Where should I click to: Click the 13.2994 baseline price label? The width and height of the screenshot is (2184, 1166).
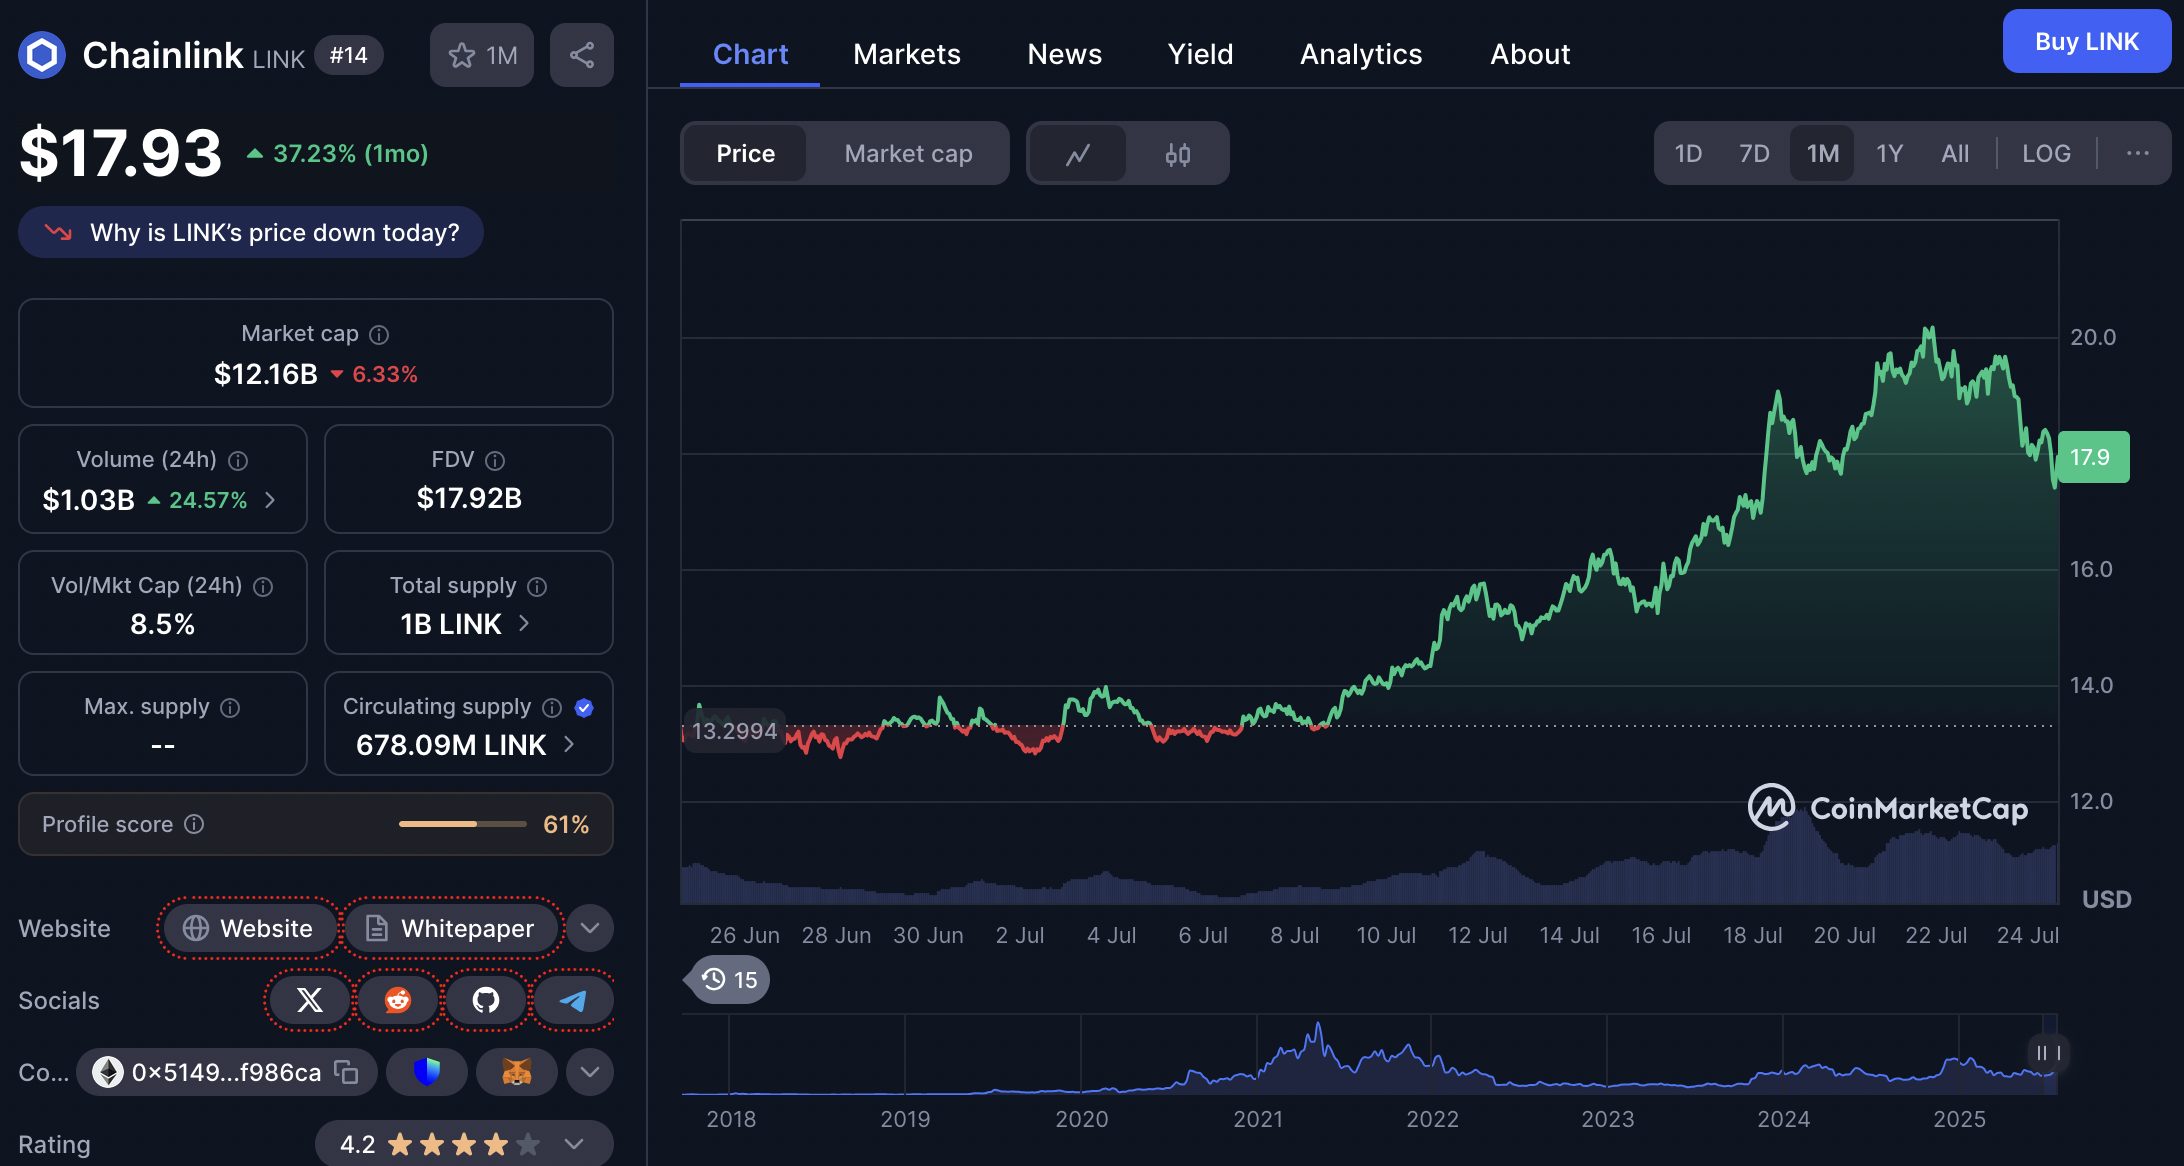pyautogui.click(x=734, y=731)
